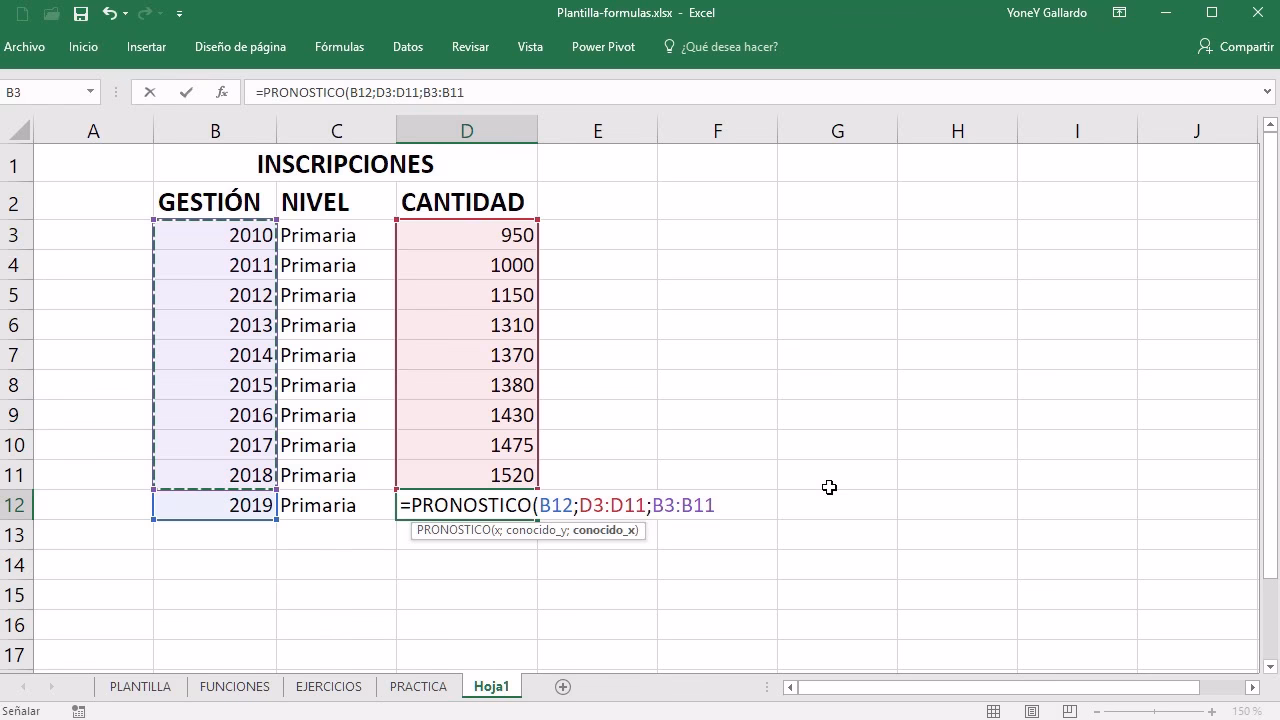The height and width of the screenshot is (720, 1280).
Task: Open the Power Pivot ribbon tab
Action: tap(603, 46)
